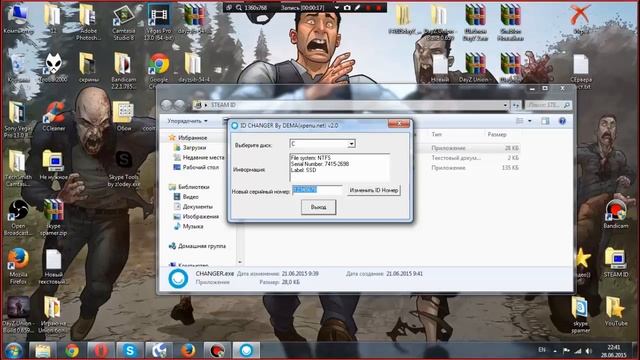
Task: Open Google Chrome desktop shortcut
Action: (x=159, y=70)
